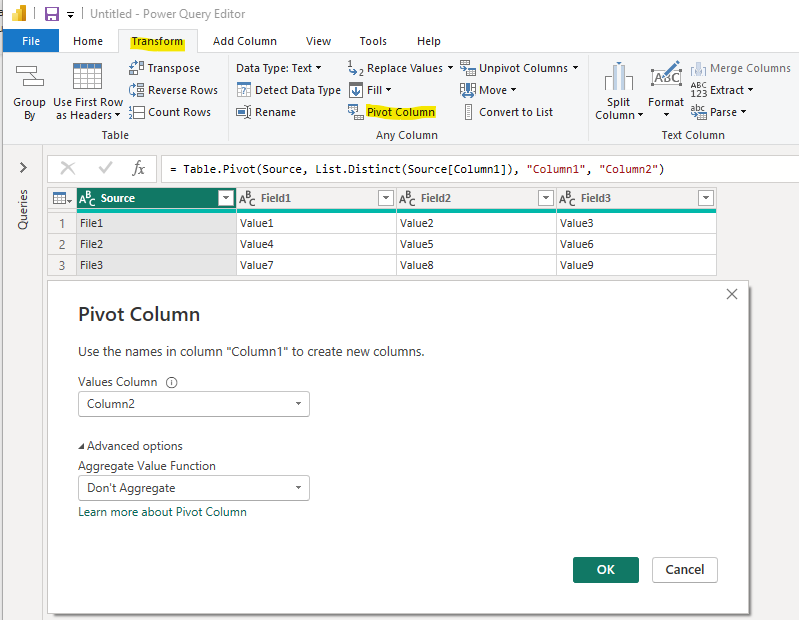
Task: Click the Fill down icon
Action: 356,91
